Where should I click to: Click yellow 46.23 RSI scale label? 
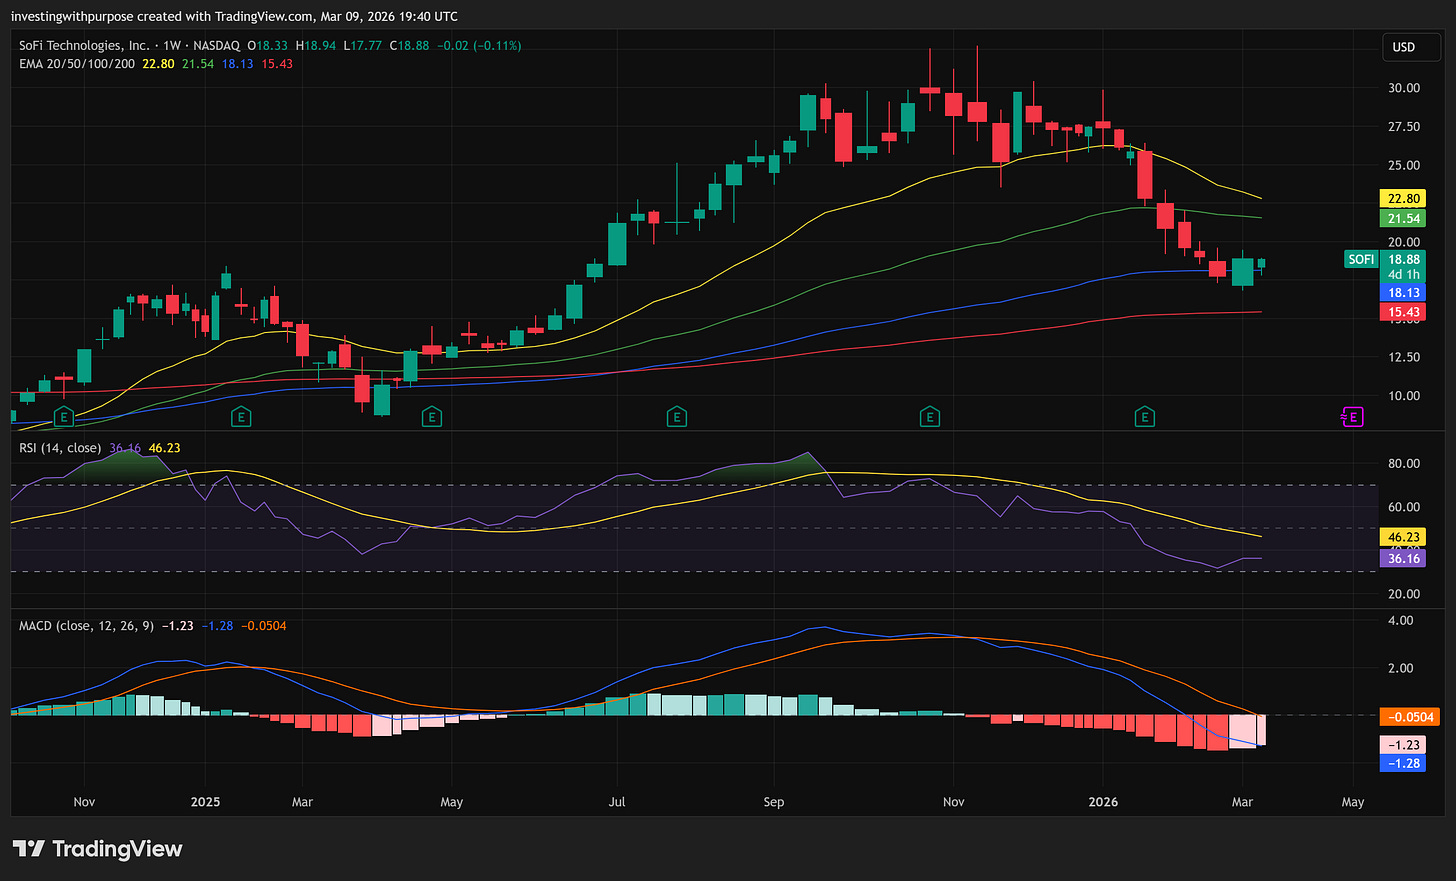coord(1403,537)
